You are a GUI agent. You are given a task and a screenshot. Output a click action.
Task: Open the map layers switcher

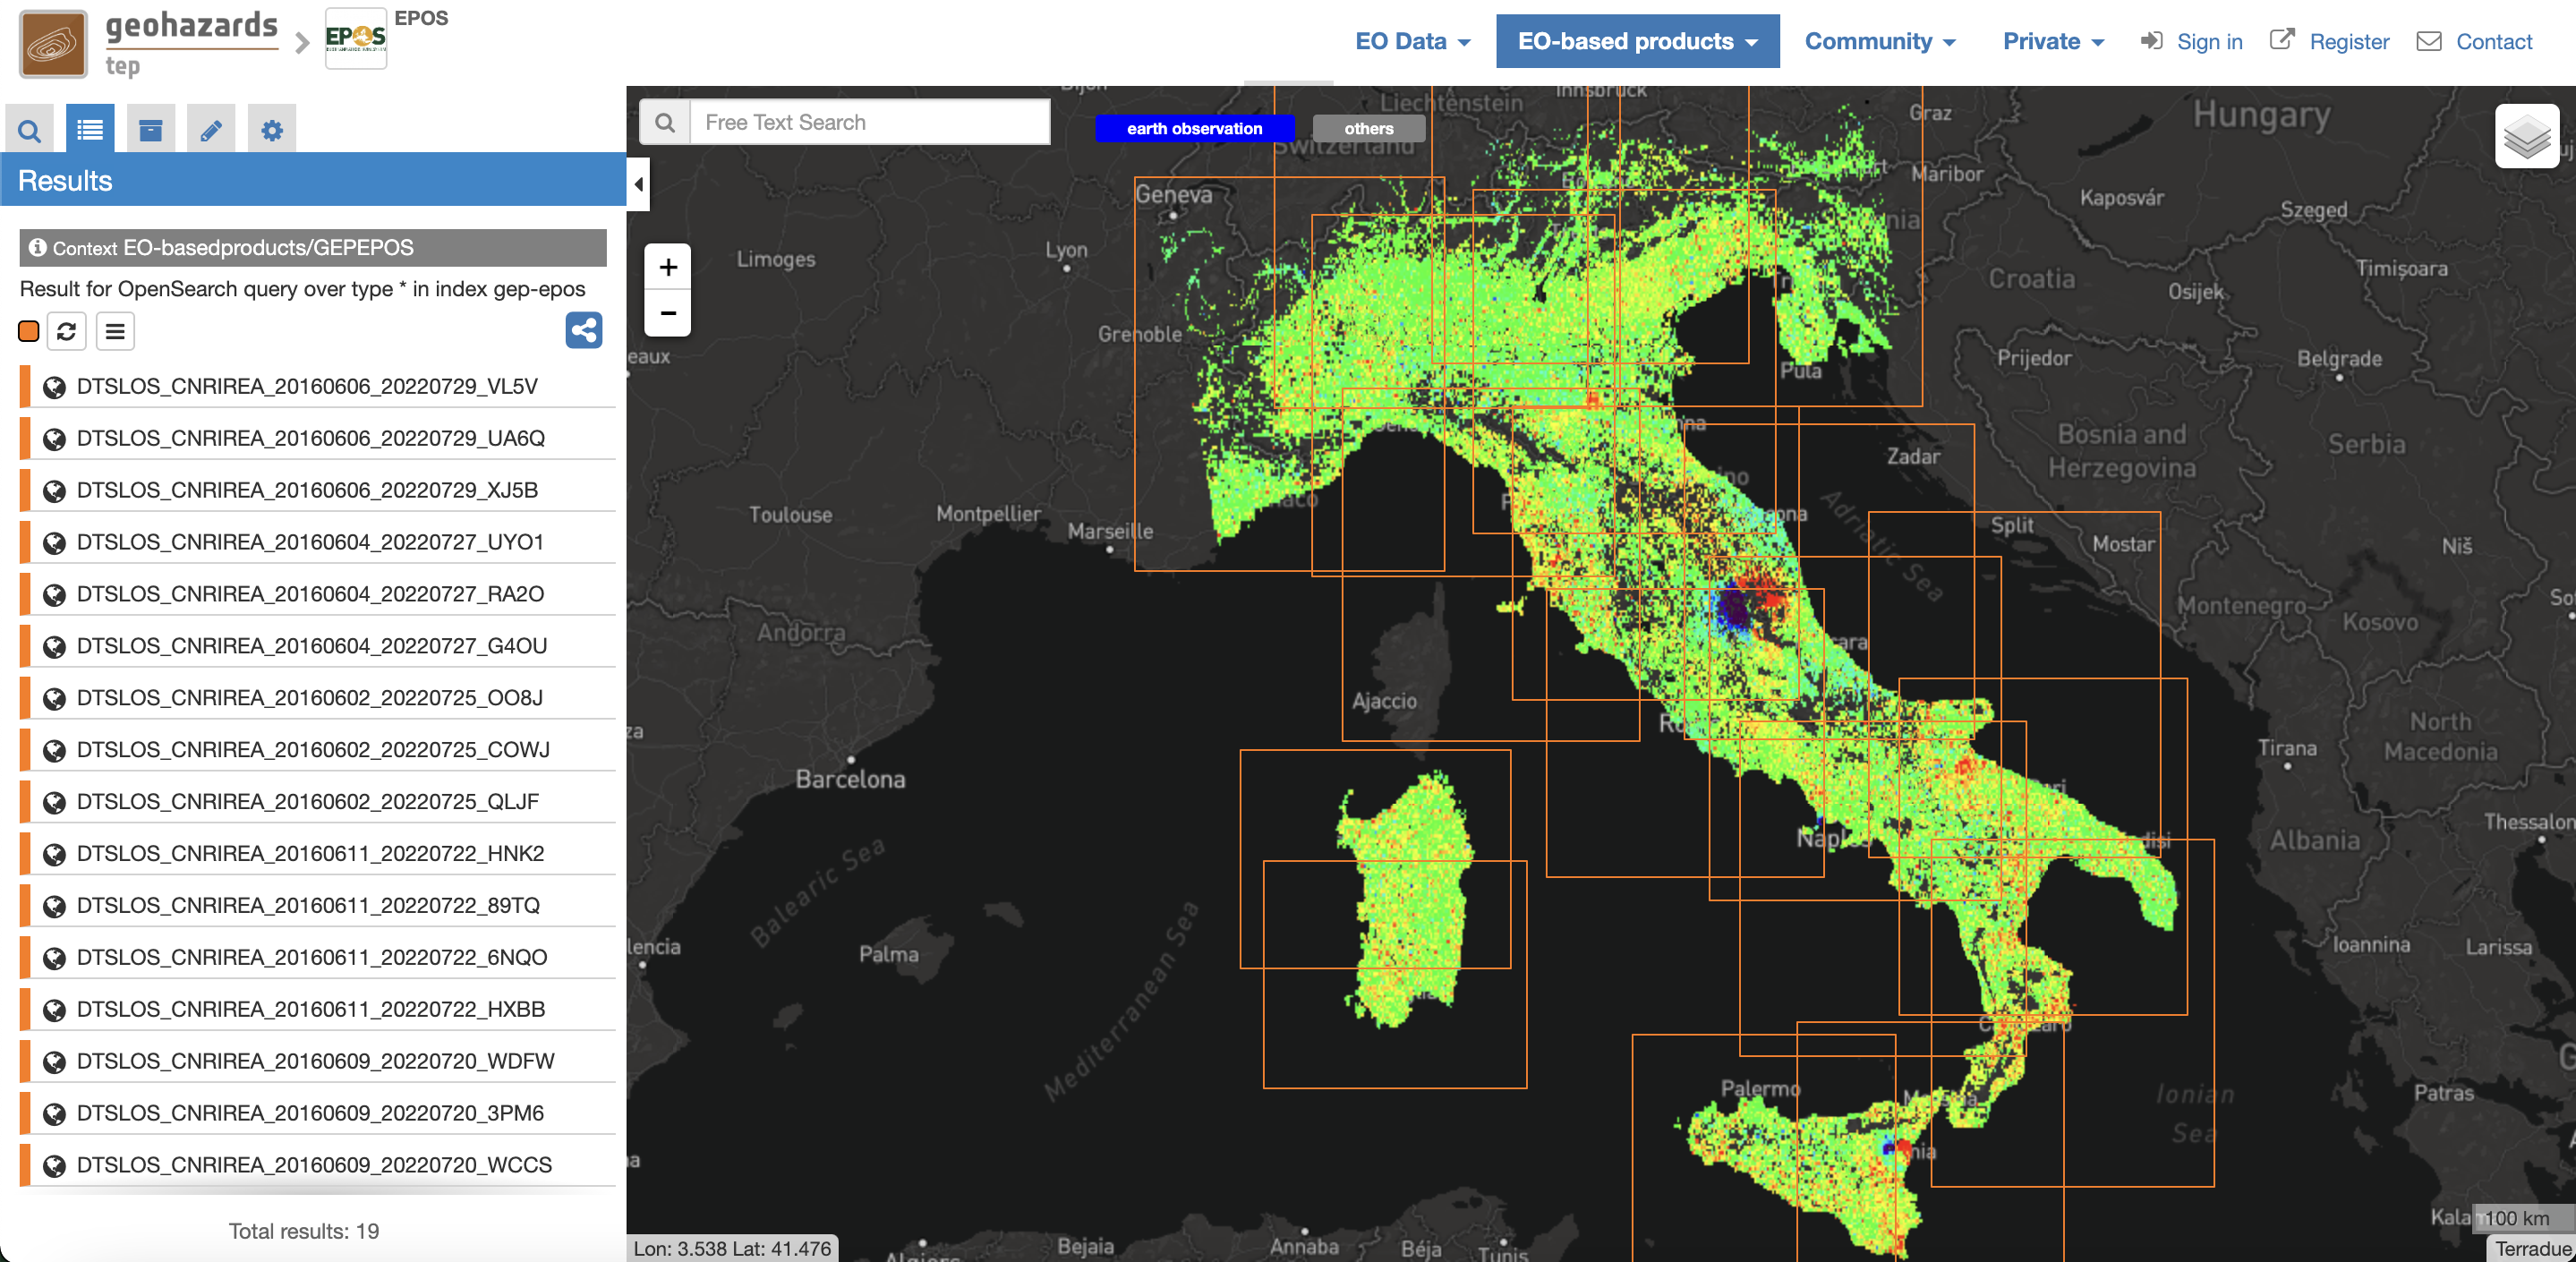pyautogui.click(x=2526, y=137)
